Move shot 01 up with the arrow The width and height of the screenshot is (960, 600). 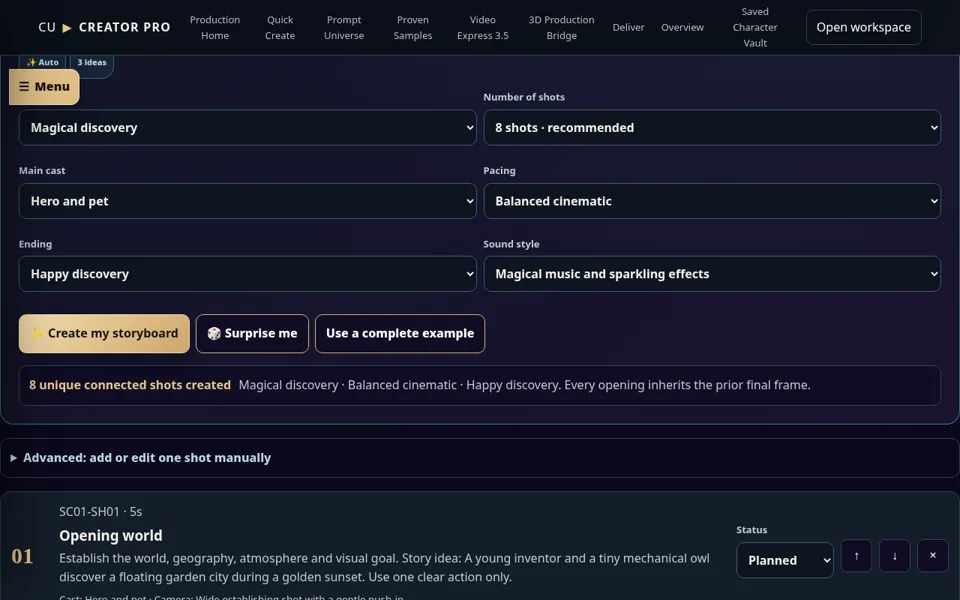coord(856,556)
